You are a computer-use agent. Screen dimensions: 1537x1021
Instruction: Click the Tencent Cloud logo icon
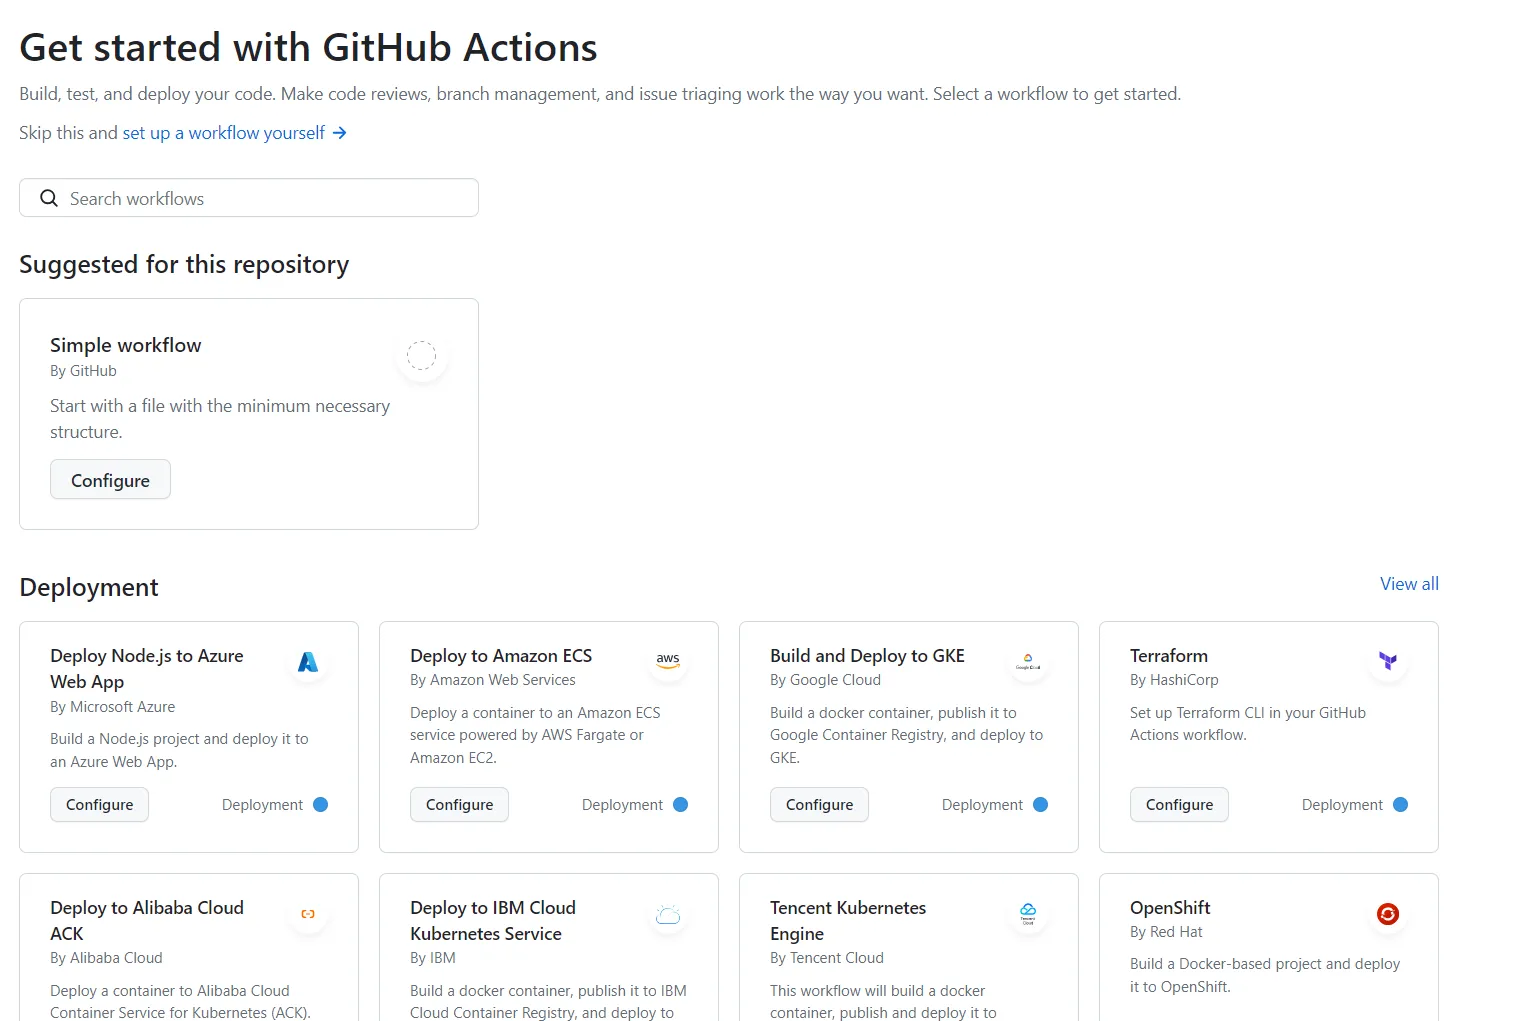pyautogui.click(x=1028, y=913)
